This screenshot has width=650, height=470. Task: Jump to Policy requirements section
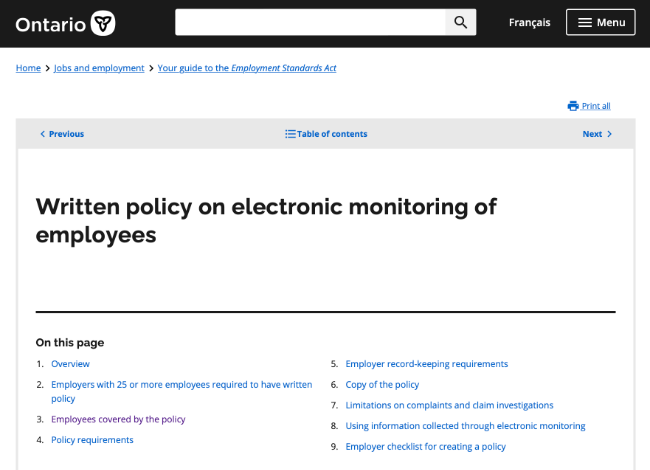pyautogui.click(x=92, y=440)
